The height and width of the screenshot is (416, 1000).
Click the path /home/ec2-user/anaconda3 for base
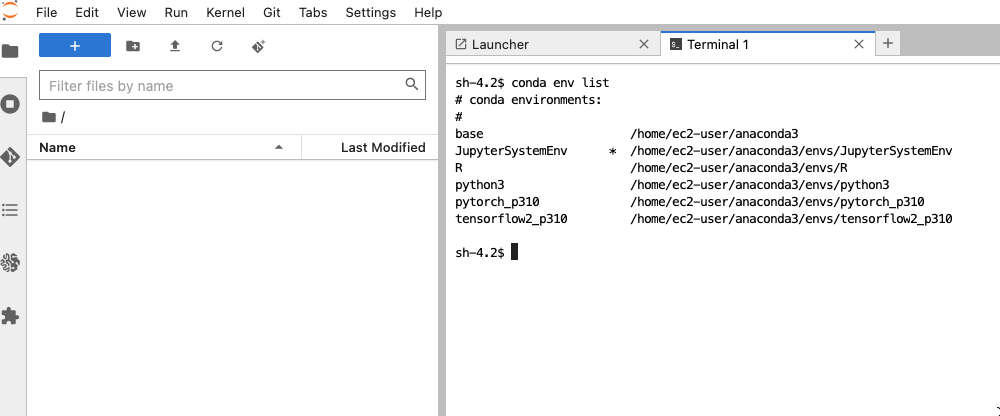click(x=714, y=134)
